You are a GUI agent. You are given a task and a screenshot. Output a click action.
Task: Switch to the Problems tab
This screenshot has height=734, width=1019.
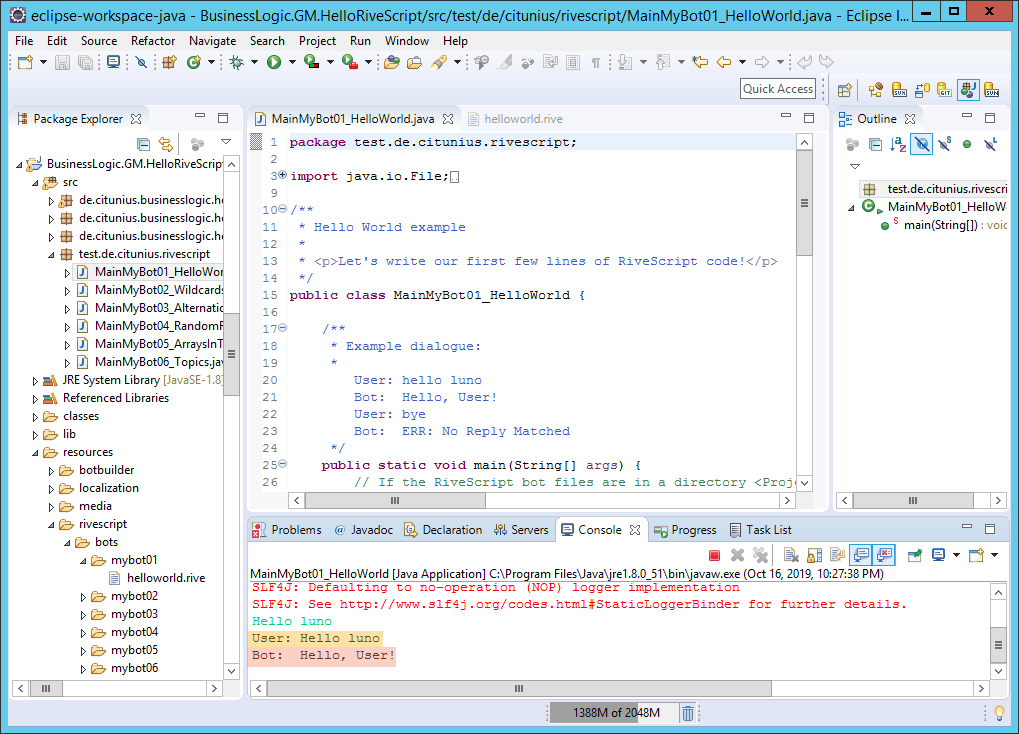click(x=296, y=530)
